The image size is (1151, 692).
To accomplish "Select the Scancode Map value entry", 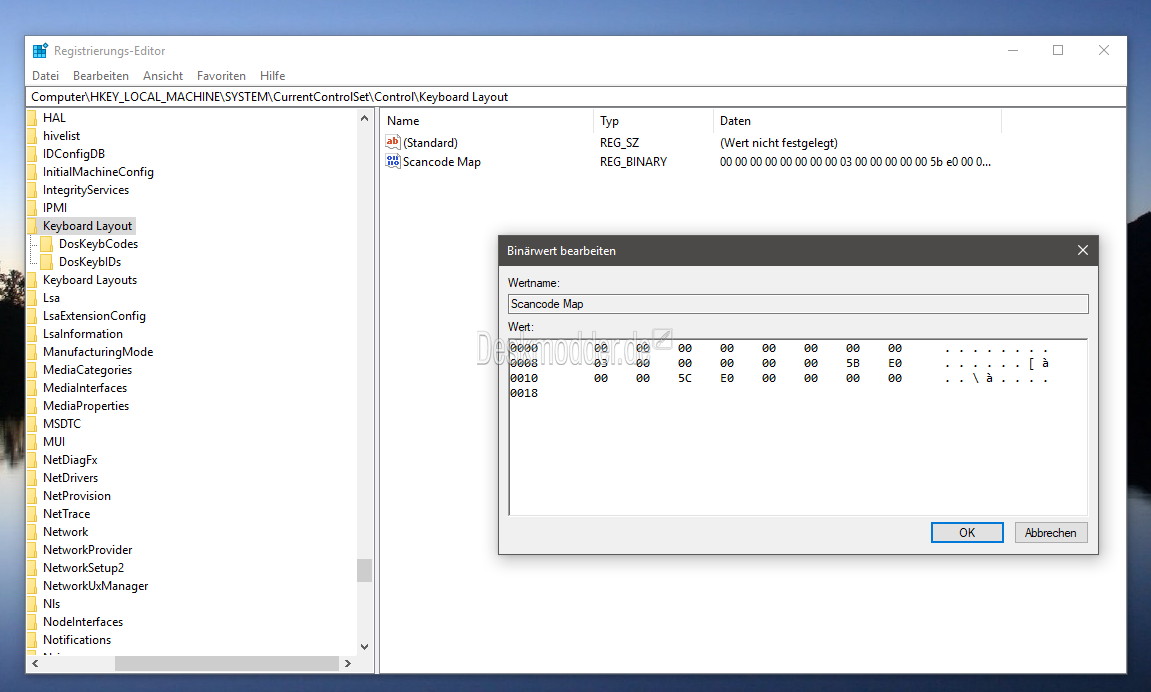I will click(x=441, y=162).
